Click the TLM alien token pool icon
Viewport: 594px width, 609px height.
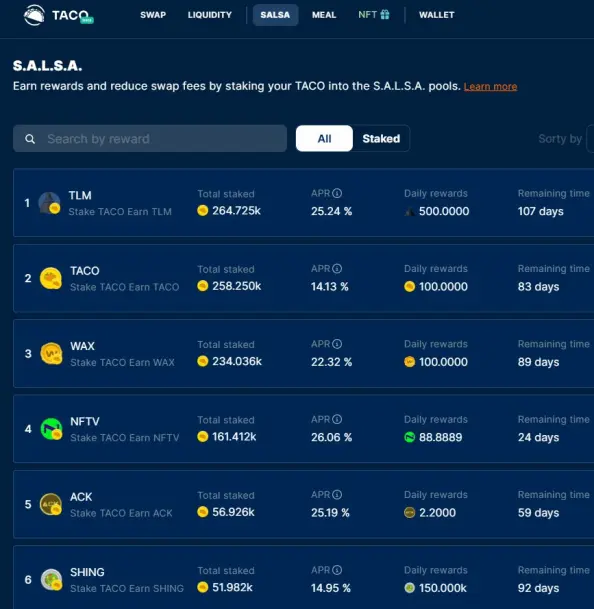click(x=50, y=203)
